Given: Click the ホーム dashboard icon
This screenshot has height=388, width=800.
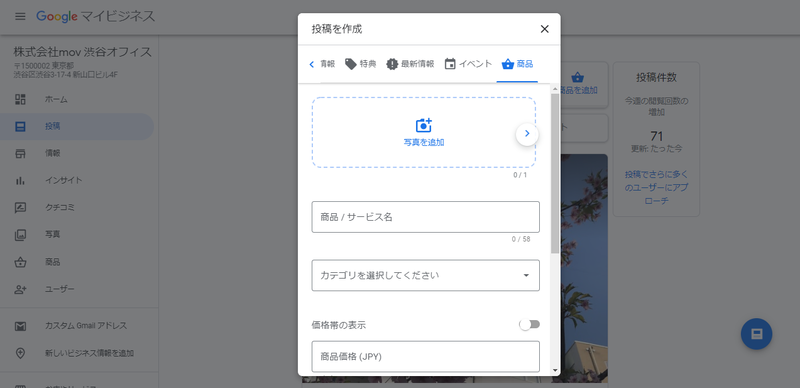Looking at the screenshot, I should (20, 100).
